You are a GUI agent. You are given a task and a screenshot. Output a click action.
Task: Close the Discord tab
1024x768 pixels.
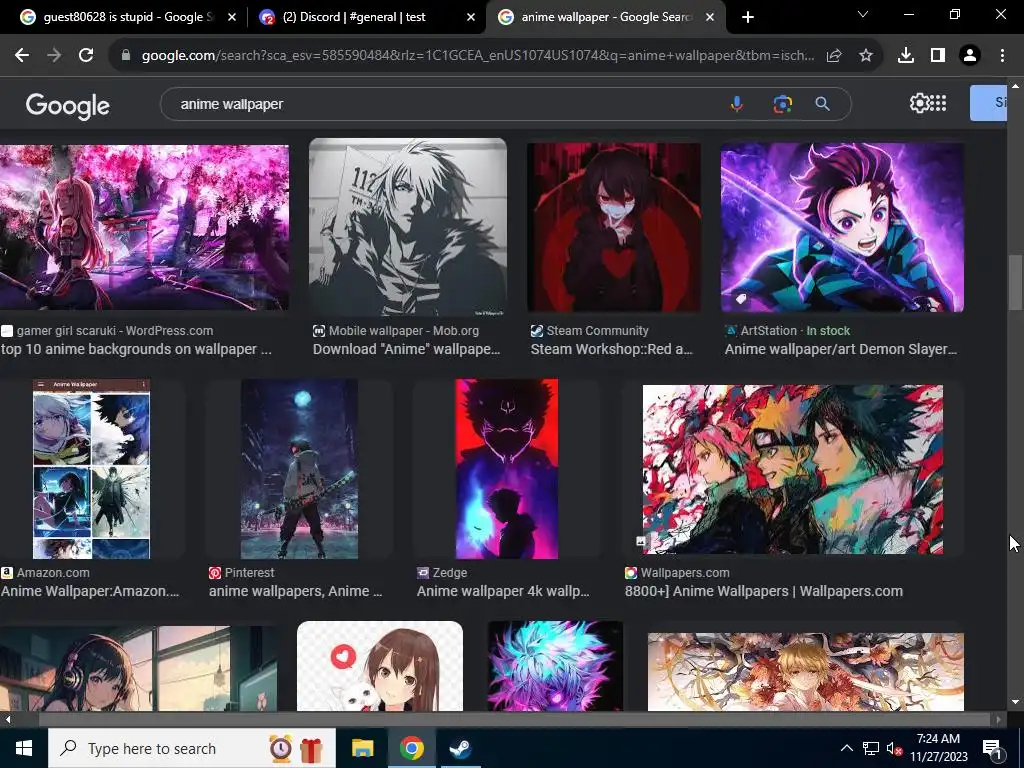coord(471,17)
